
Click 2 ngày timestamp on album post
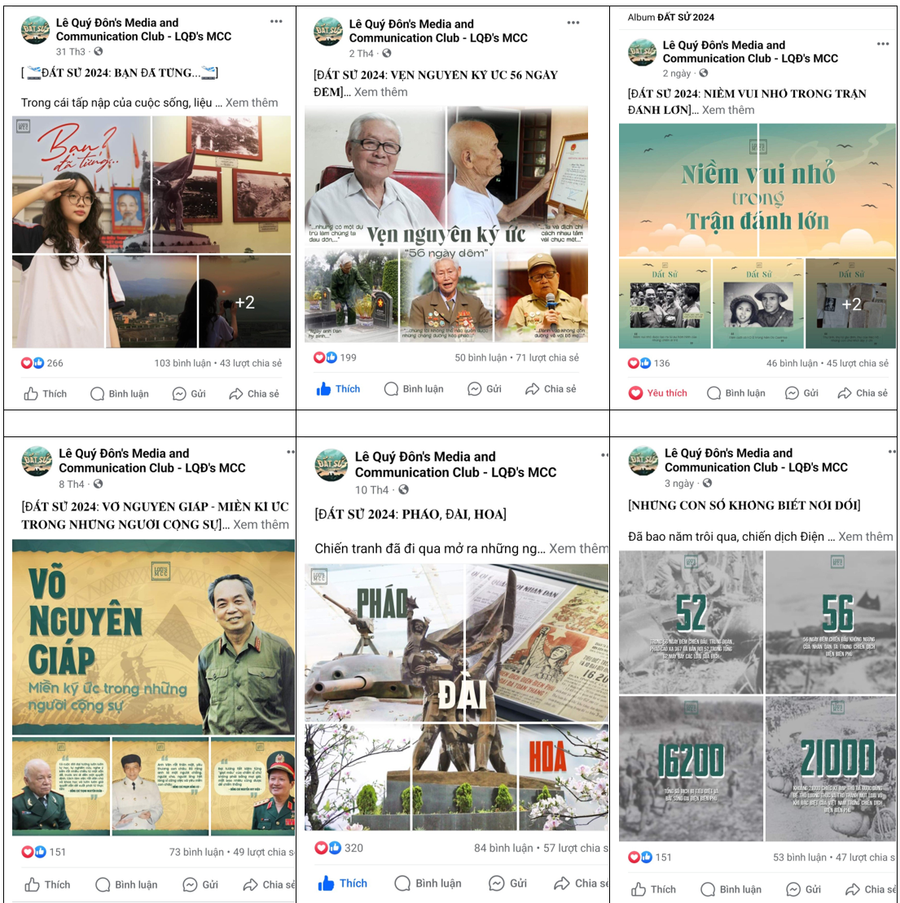pos(677,73)
